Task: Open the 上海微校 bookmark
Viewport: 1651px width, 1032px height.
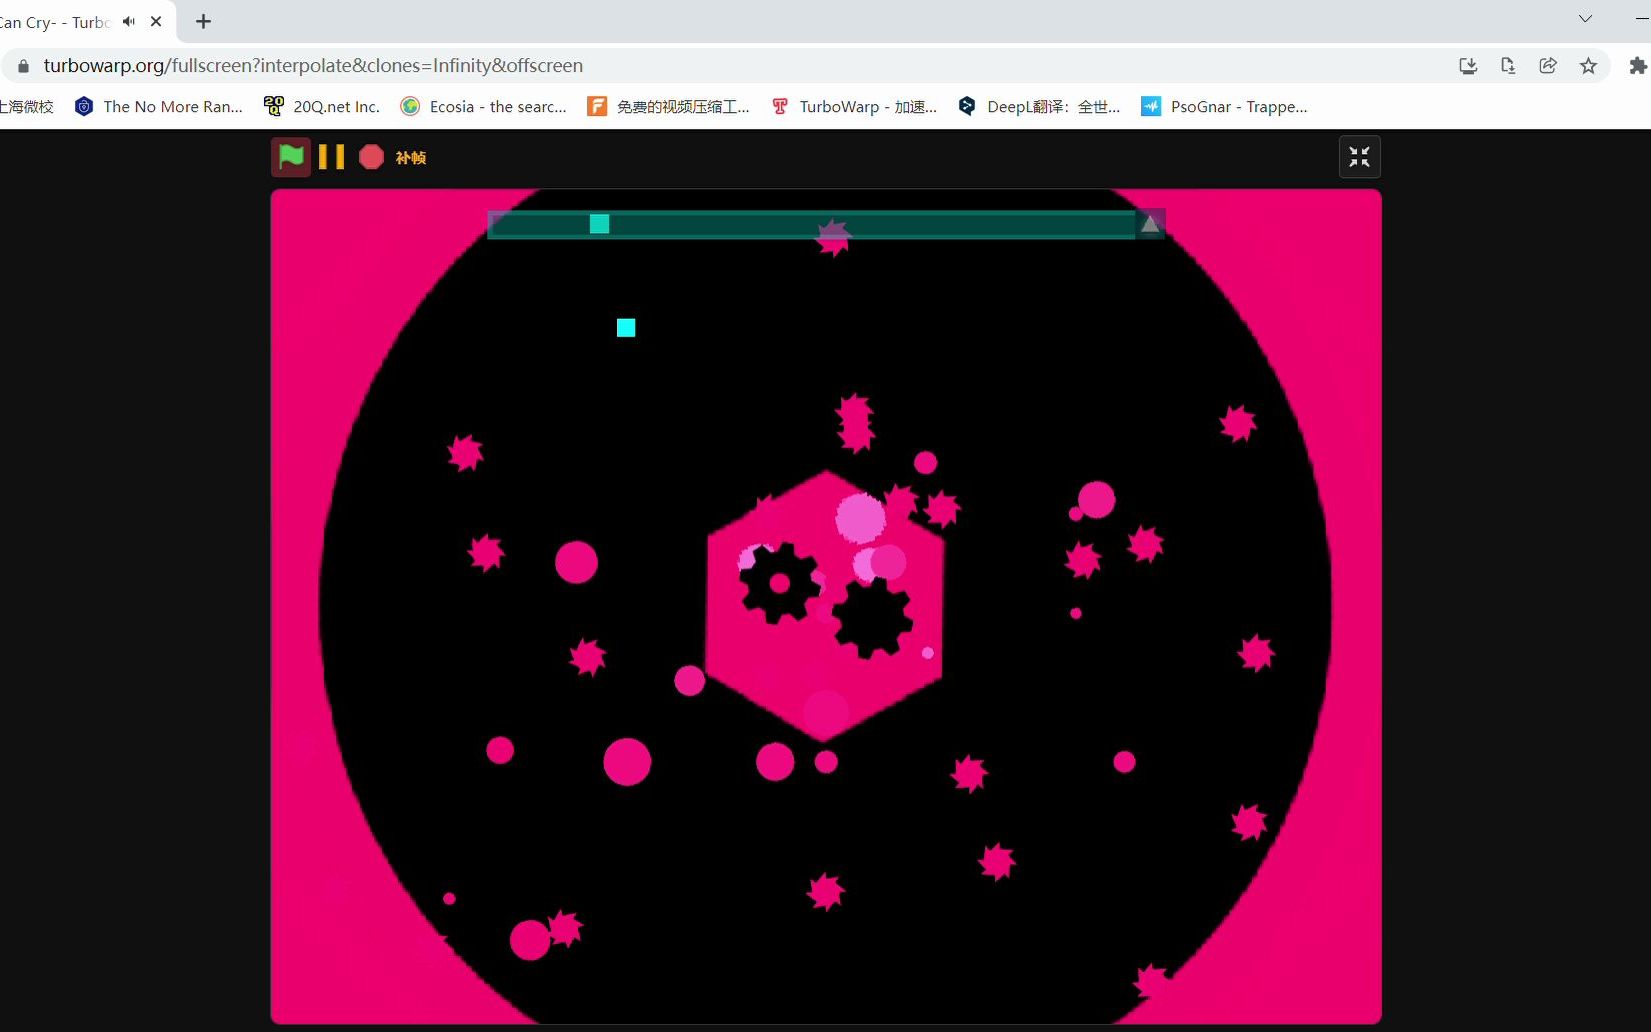Action: pos(27,106)
